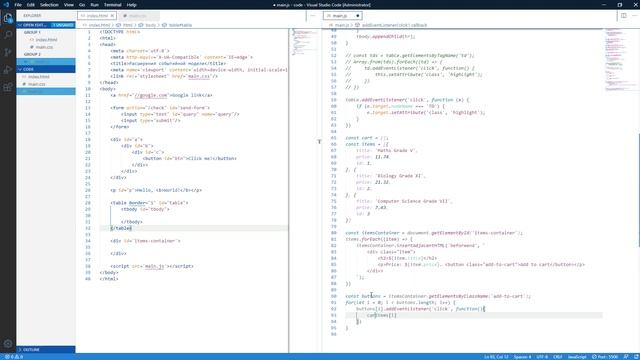Screen dimensions: 640x360
Task: Select highlighted main.js in CODE folder
Action: click(x=46, y=91)
